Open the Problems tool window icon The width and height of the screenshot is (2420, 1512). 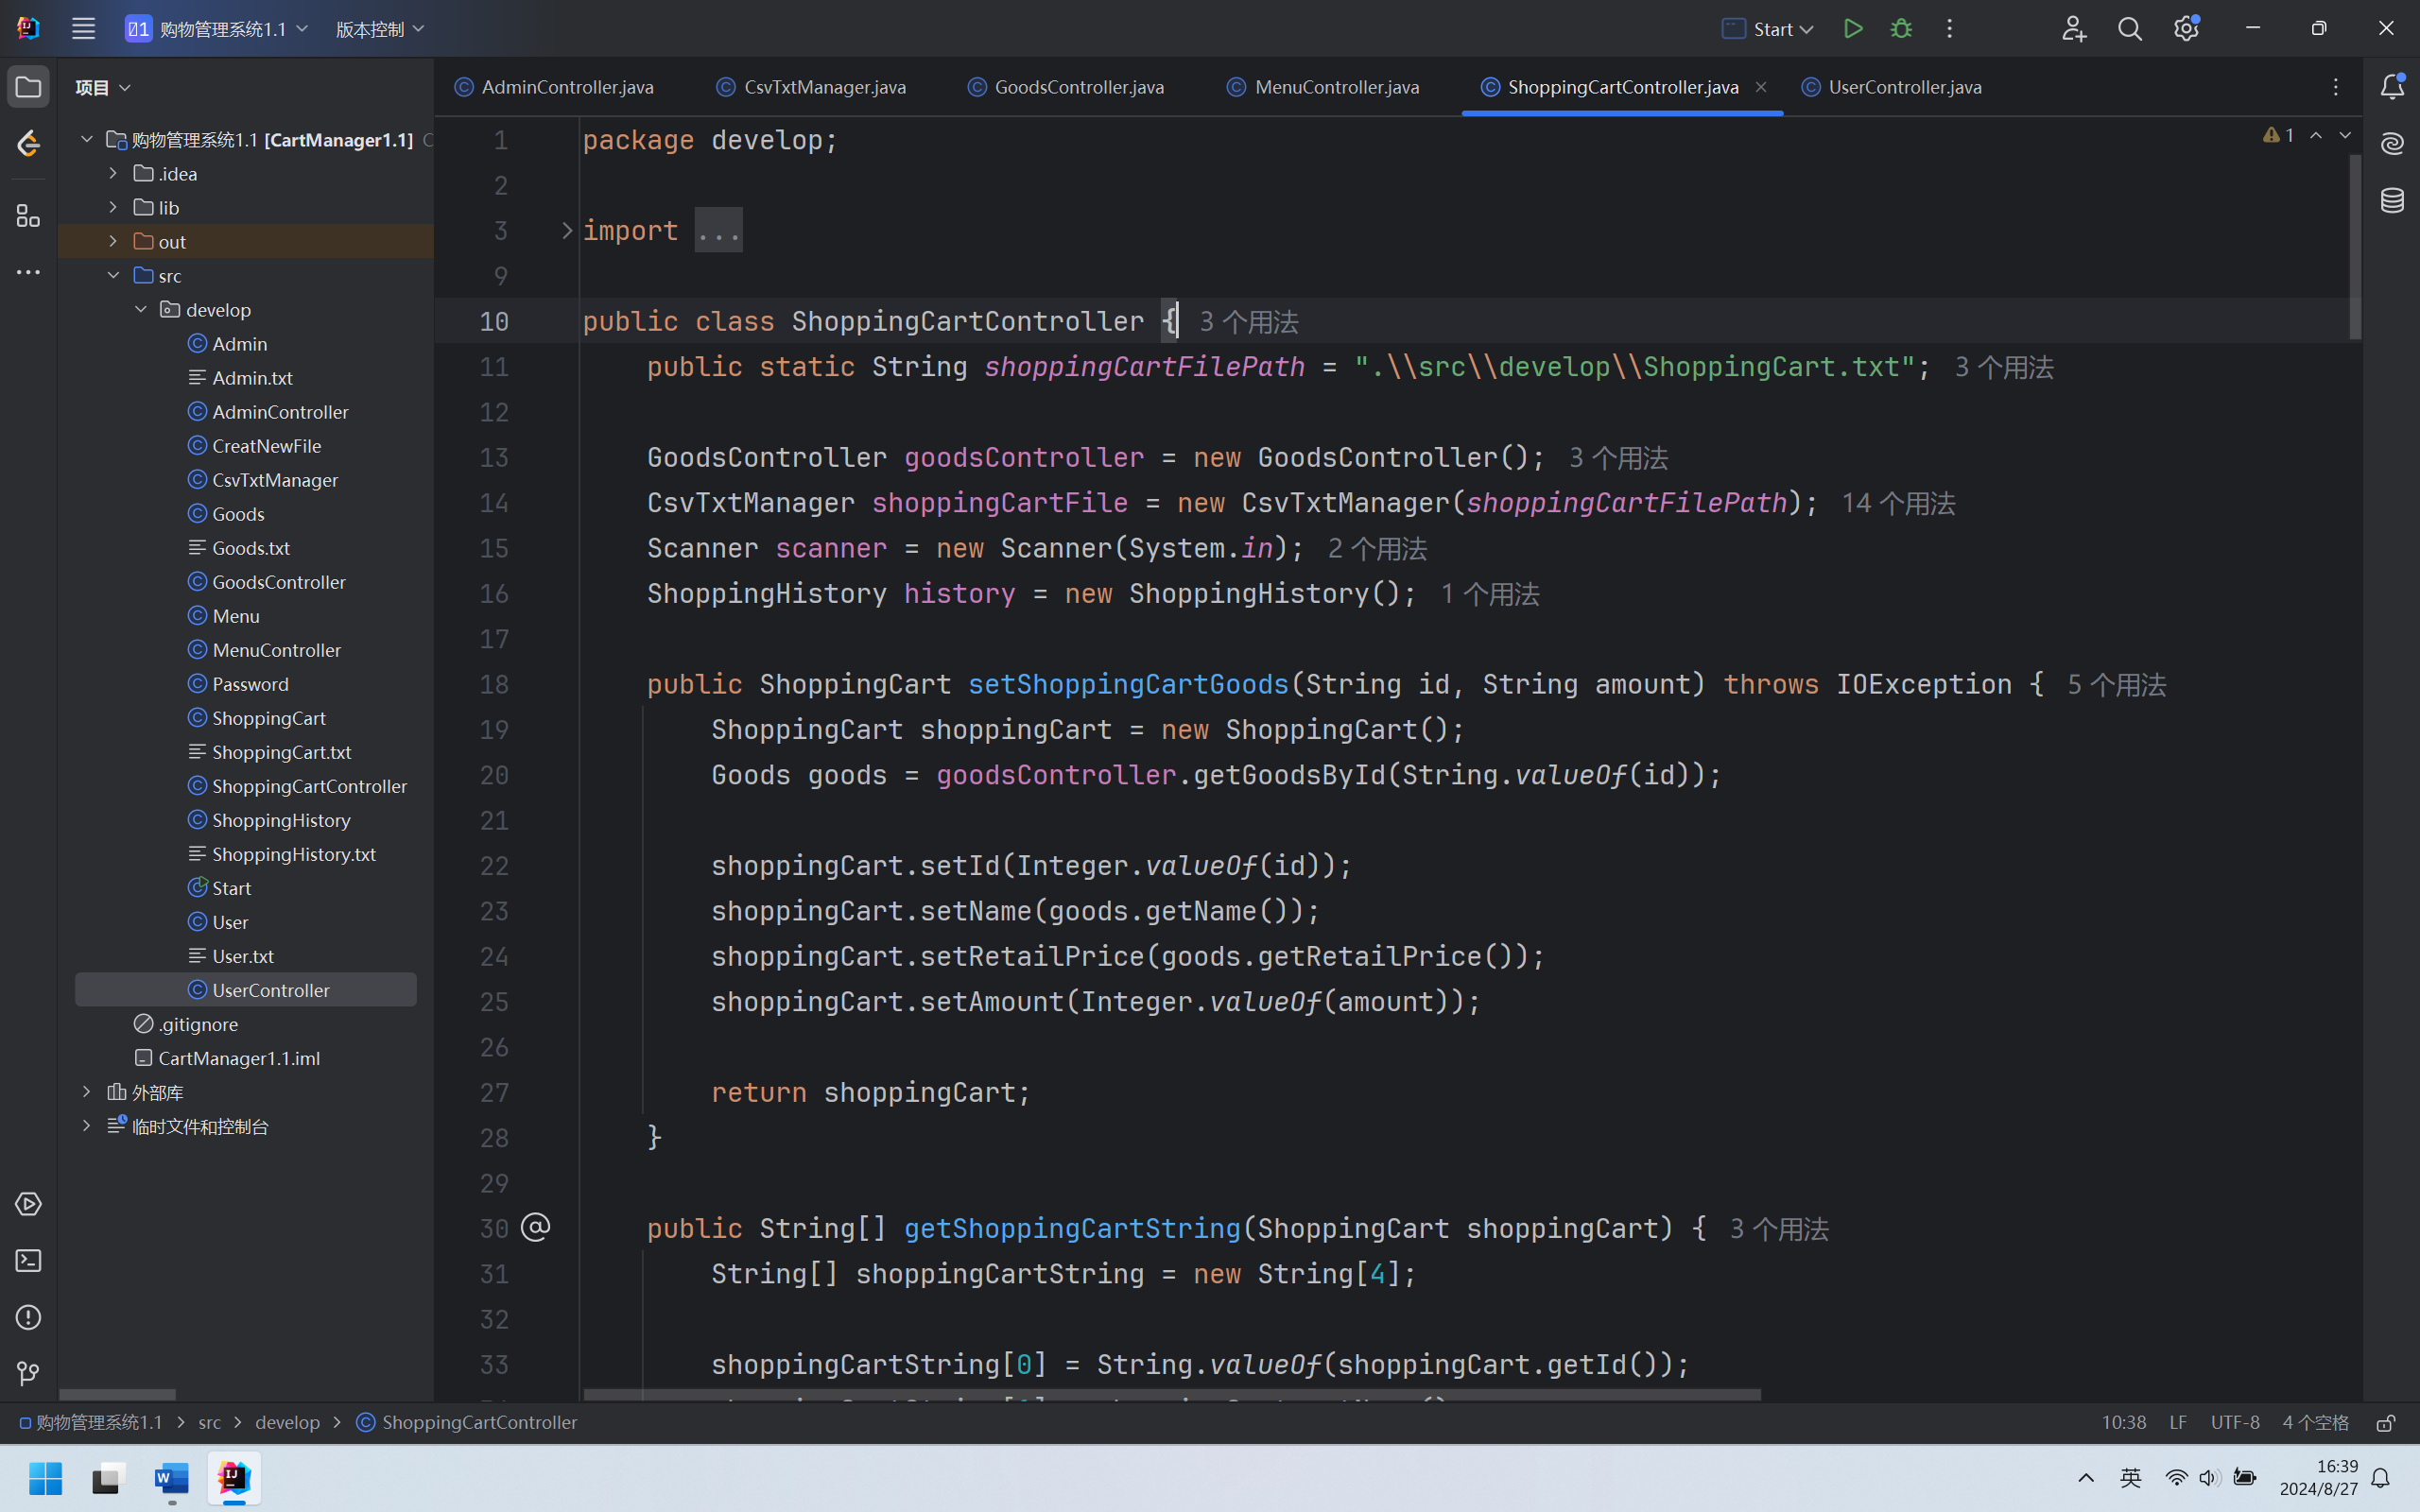point(28,1317)
